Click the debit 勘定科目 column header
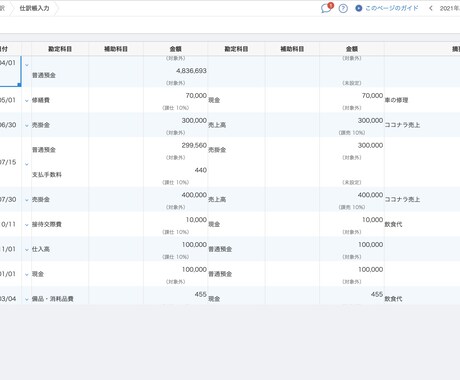The width and height of the screenshot is (460, 380). click(60, 49)
